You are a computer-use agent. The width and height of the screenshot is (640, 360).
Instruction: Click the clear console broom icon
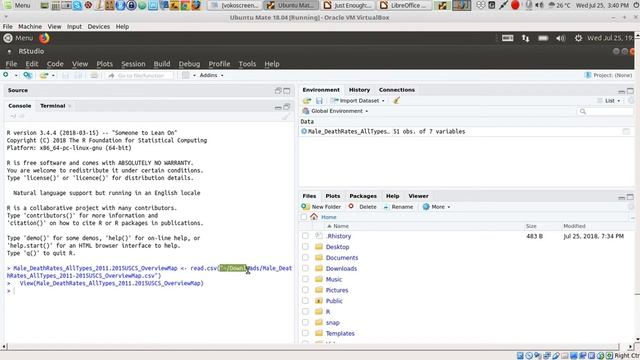tap(285, 117)
